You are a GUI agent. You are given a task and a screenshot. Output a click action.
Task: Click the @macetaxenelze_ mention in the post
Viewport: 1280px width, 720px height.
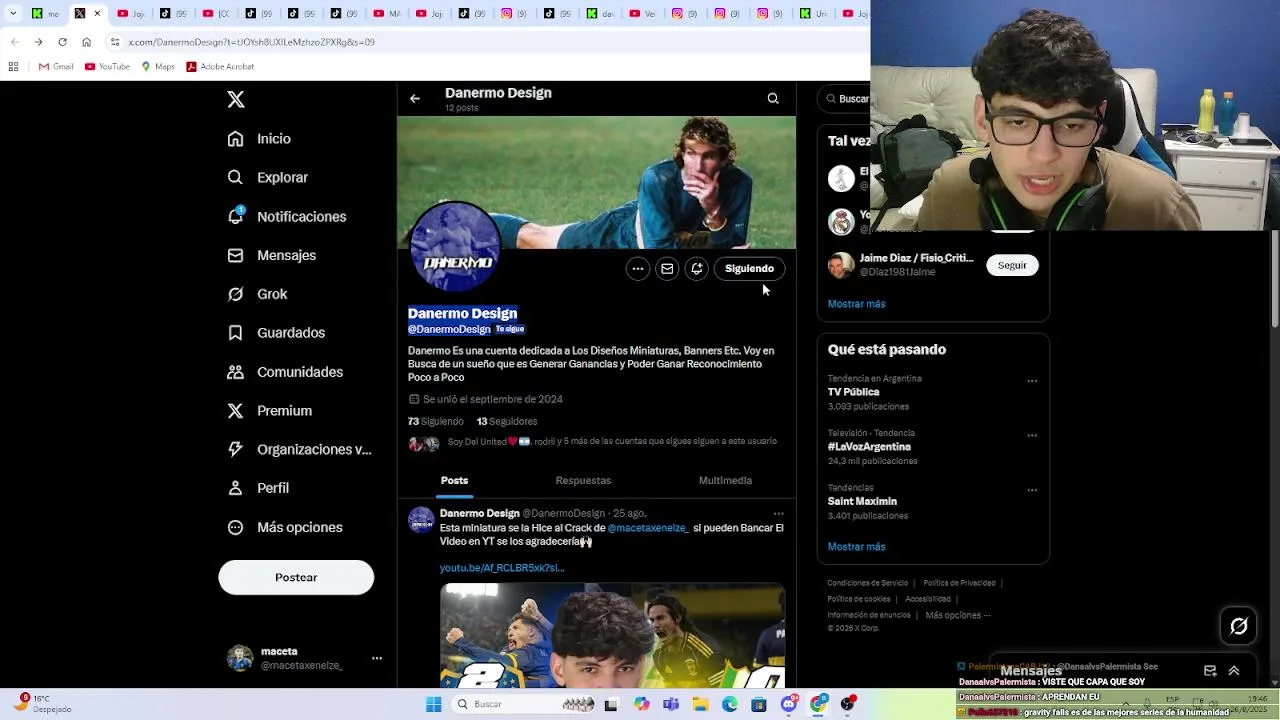[x=647, y=528]
